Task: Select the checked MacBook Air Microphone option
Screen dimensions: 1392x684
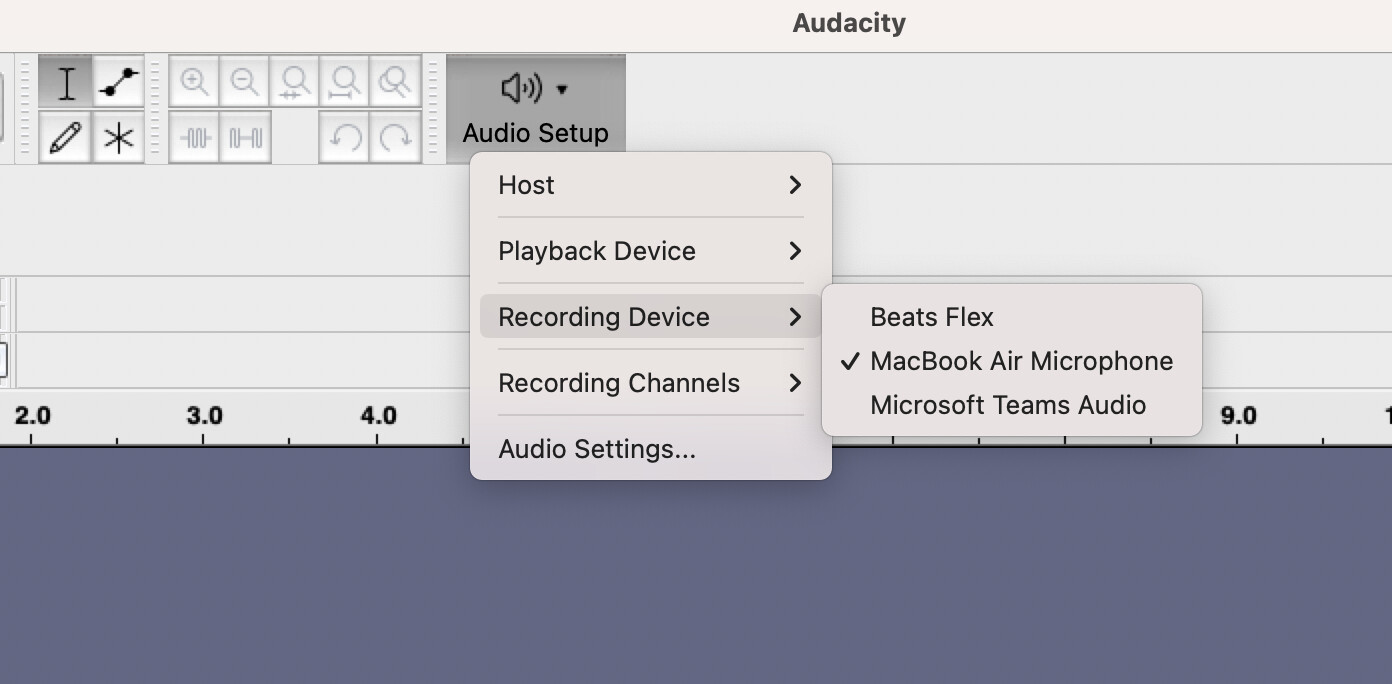Action: (x=1021, y=361)
